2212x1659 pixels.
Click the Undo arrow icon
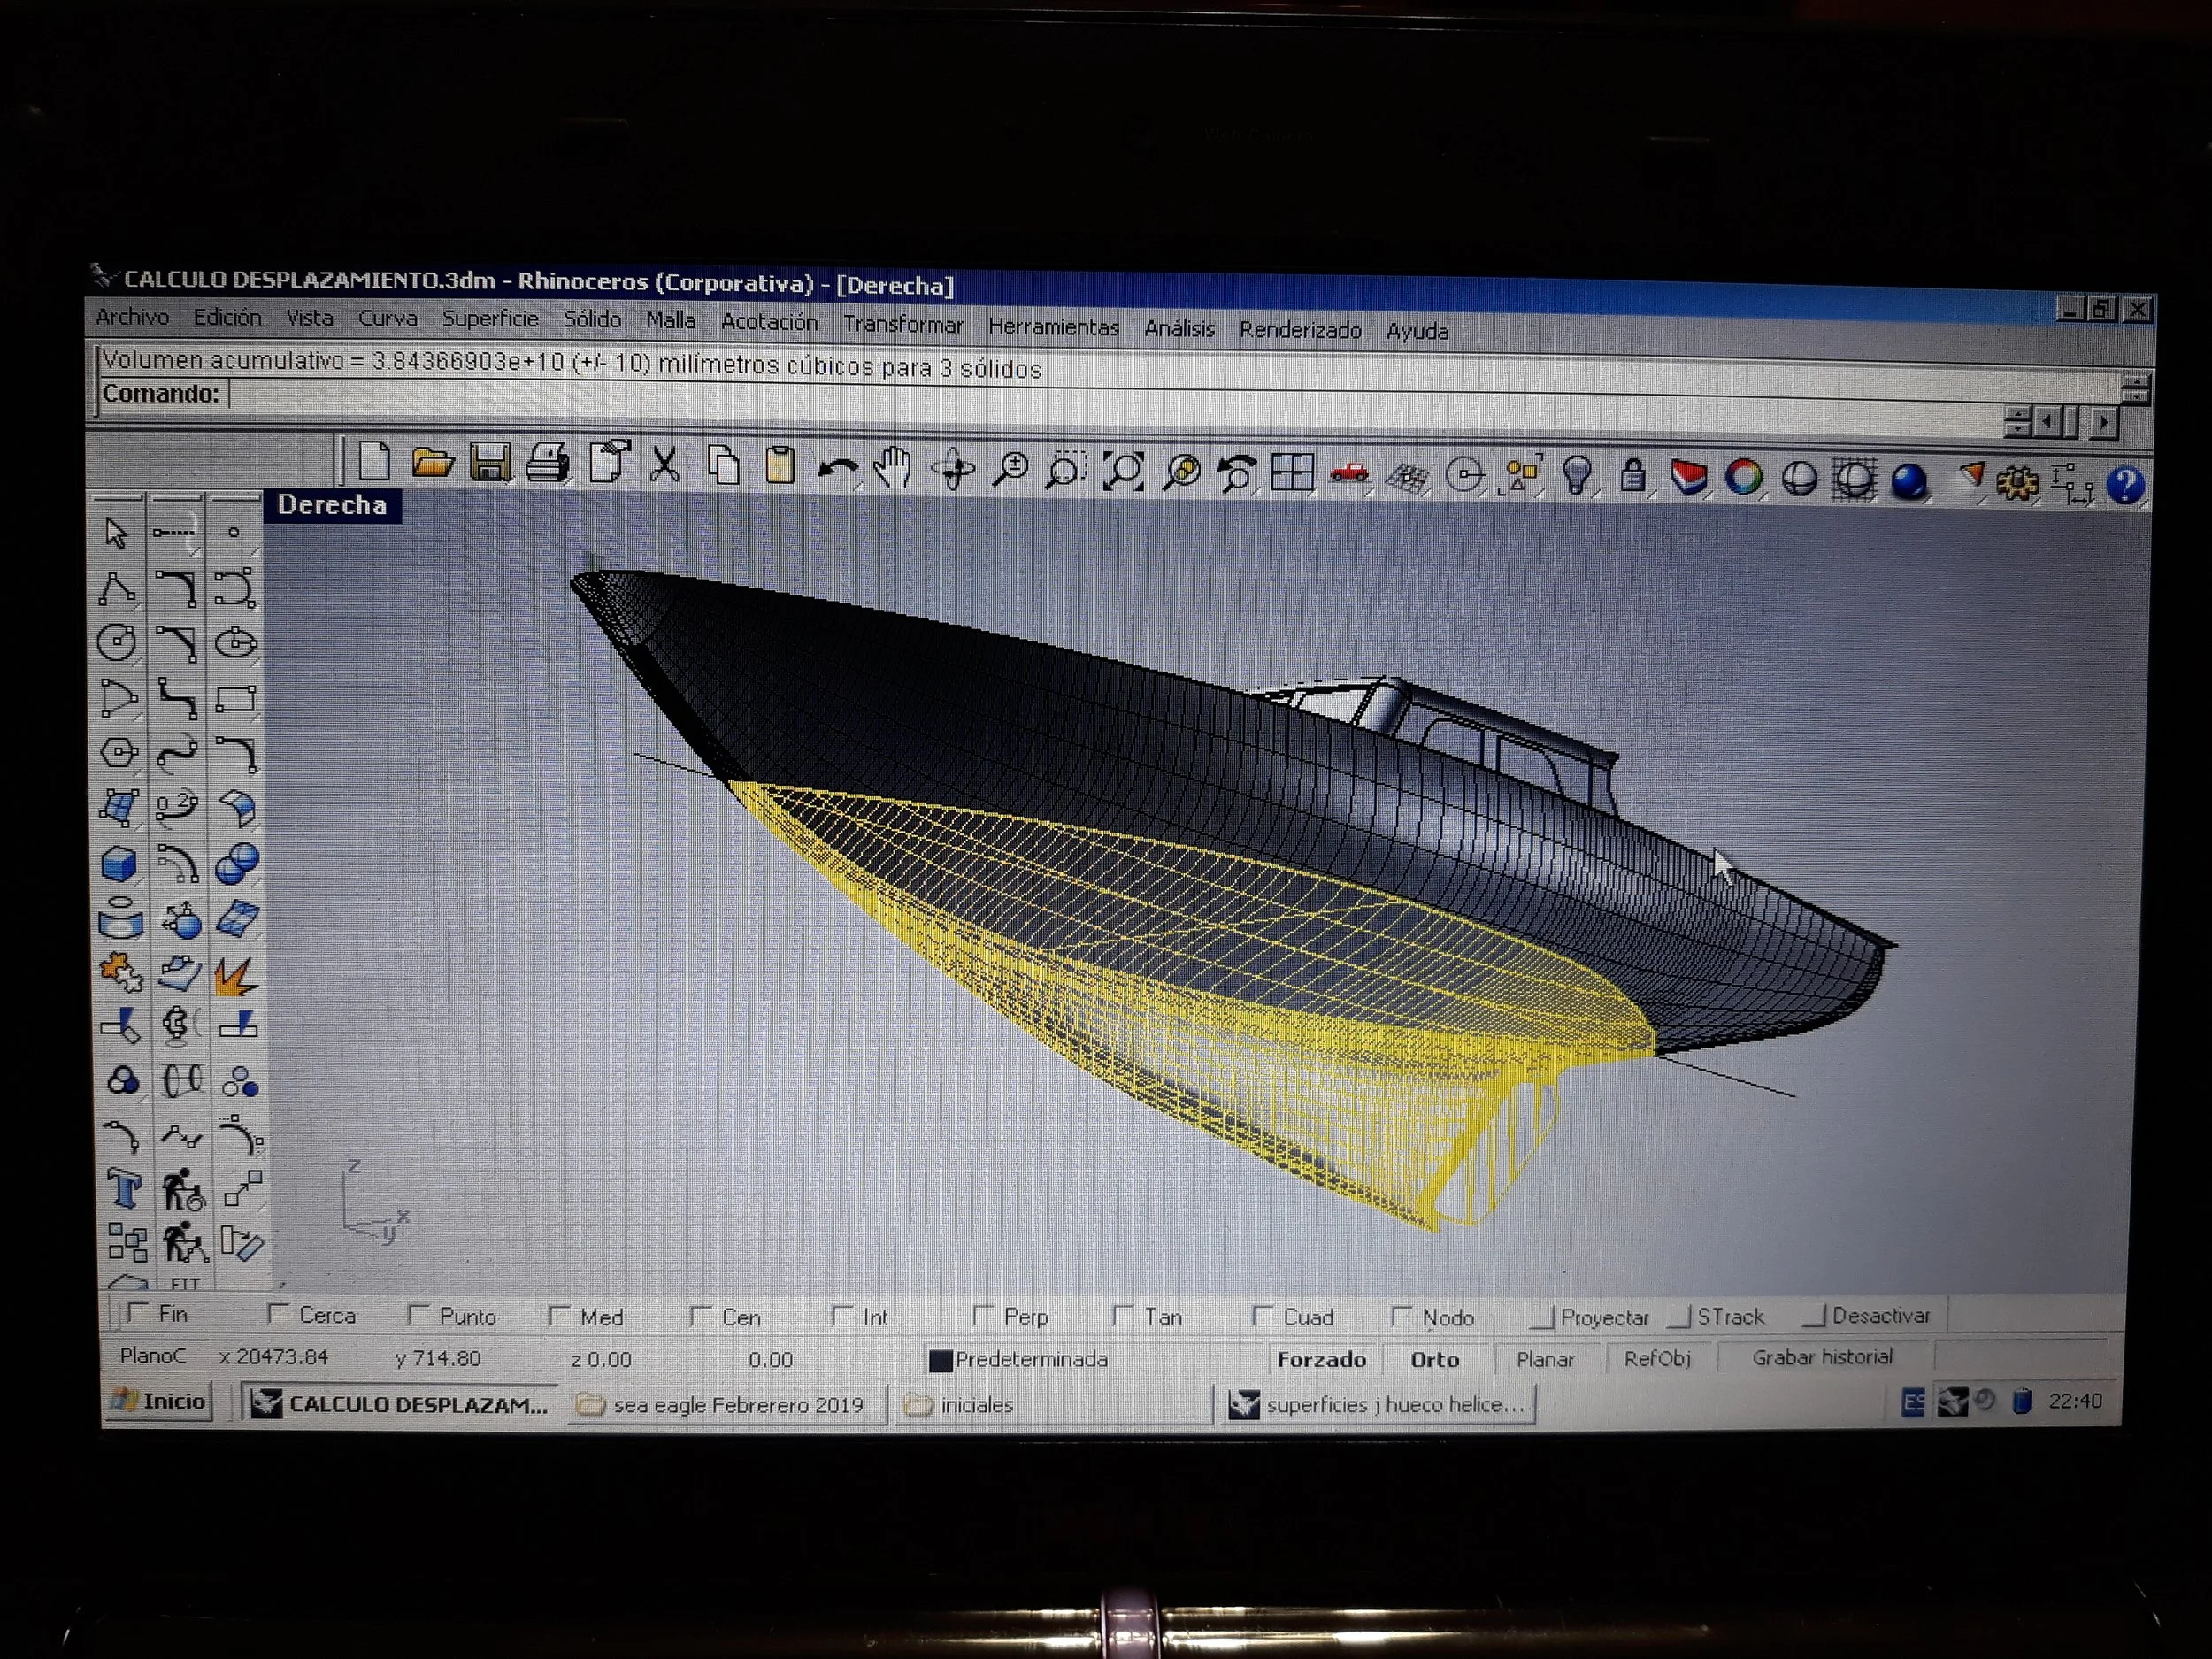(x=836, y=468)
